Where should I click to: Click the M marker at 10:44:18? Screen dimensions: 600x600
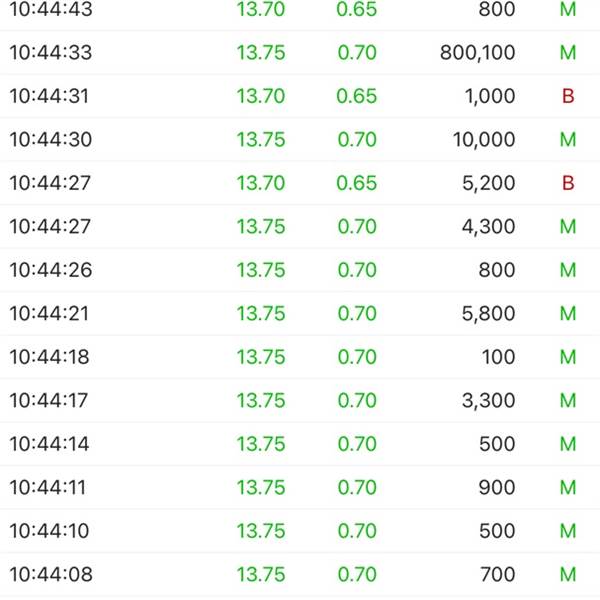coord(568,357)
